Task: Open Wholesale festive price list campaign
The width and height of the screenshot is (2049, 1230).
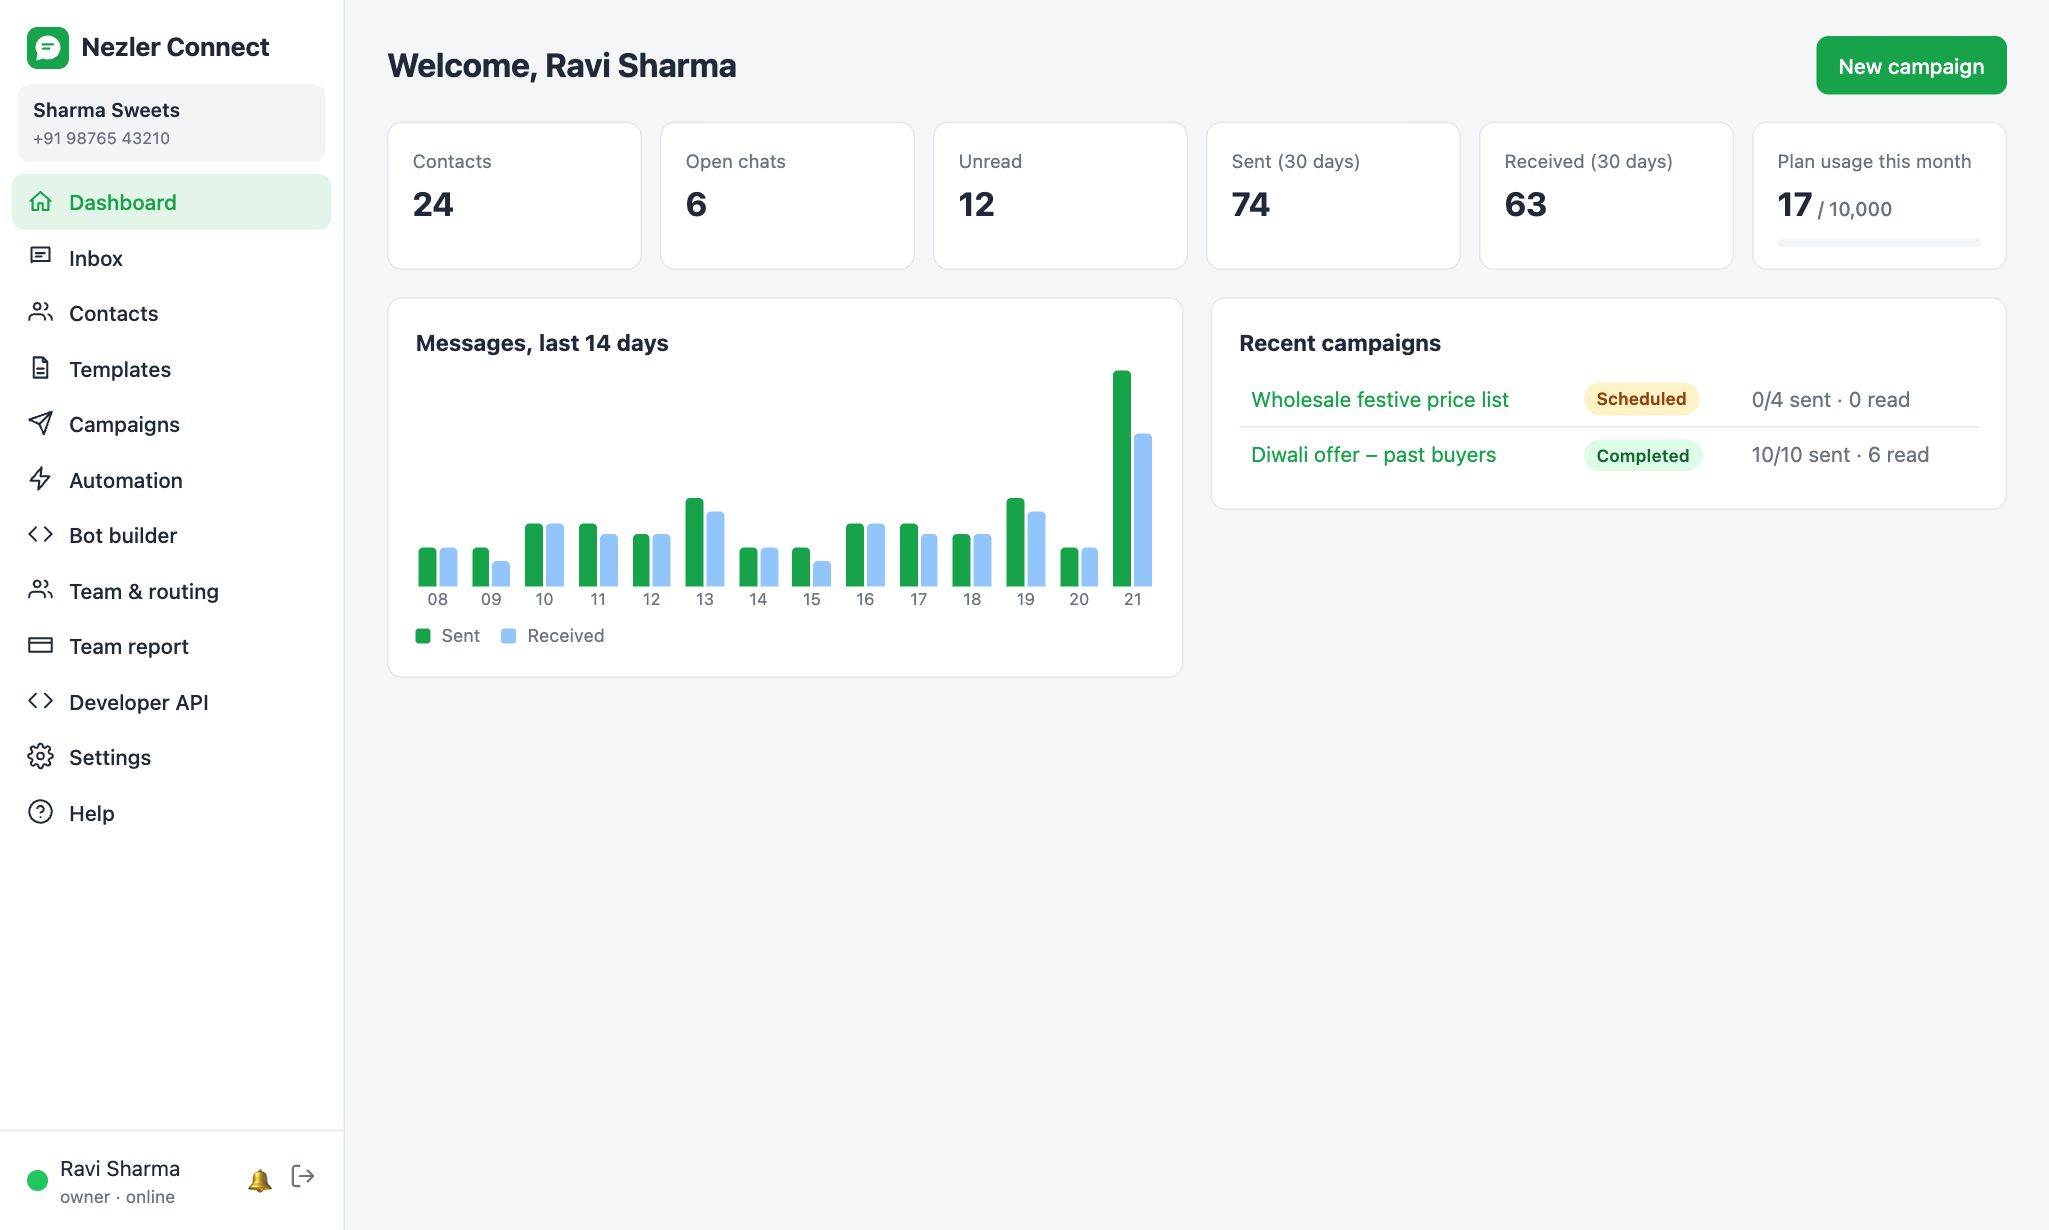Action: (x=1379, y=399)
